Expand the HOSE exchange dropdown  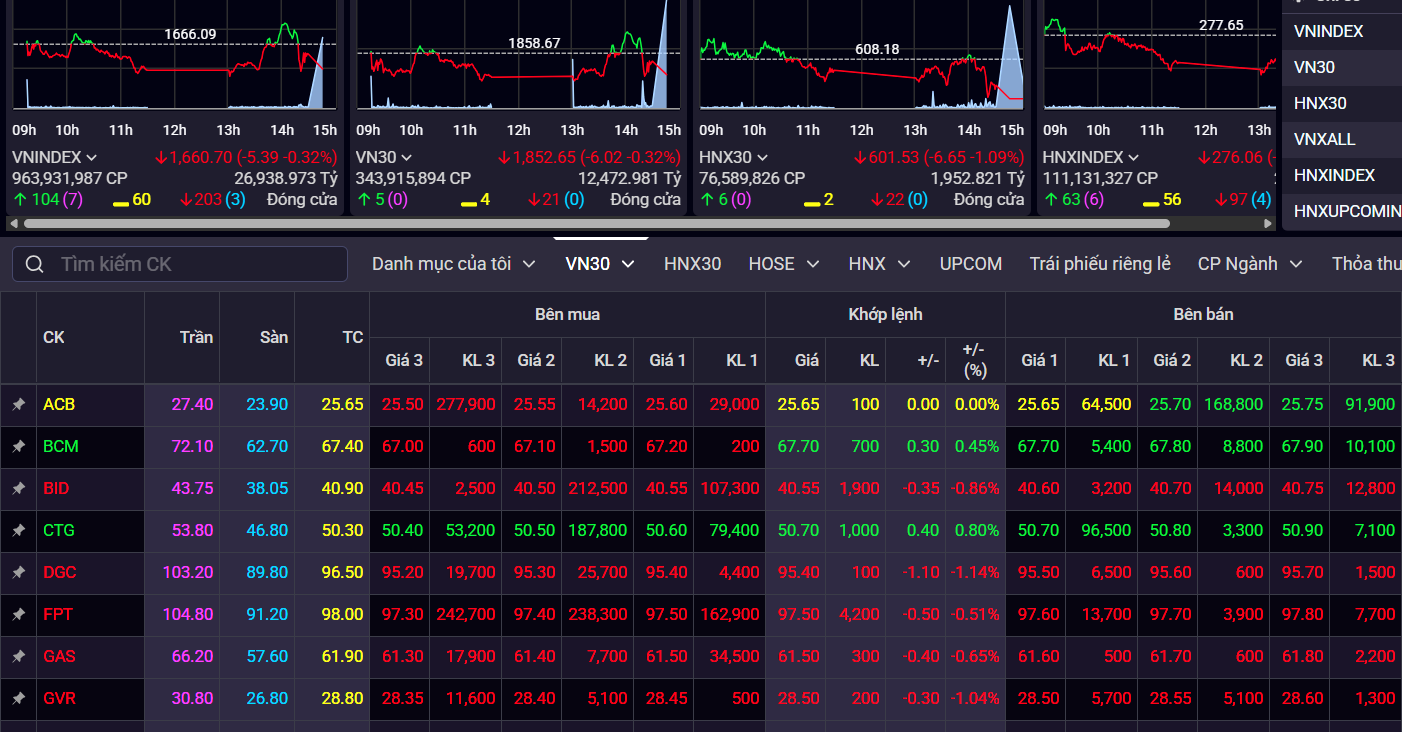812,264
